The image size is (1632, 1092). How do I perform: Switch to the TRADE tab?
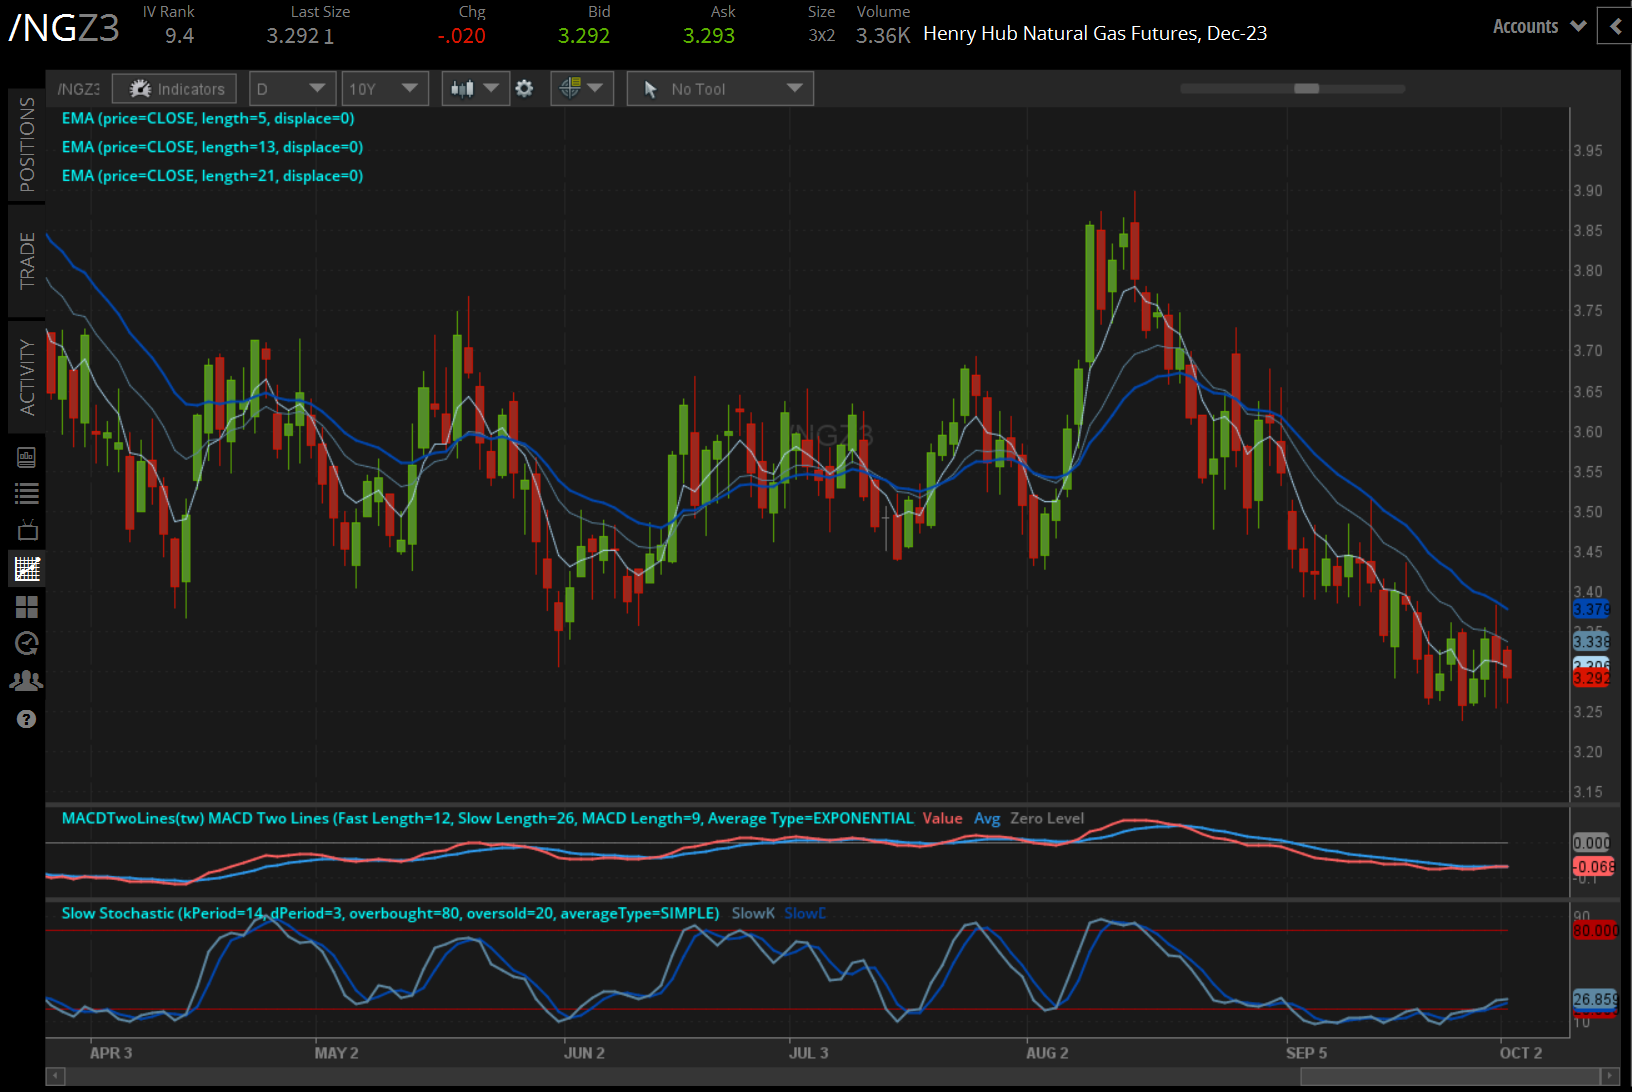click(x=27, y=260)
